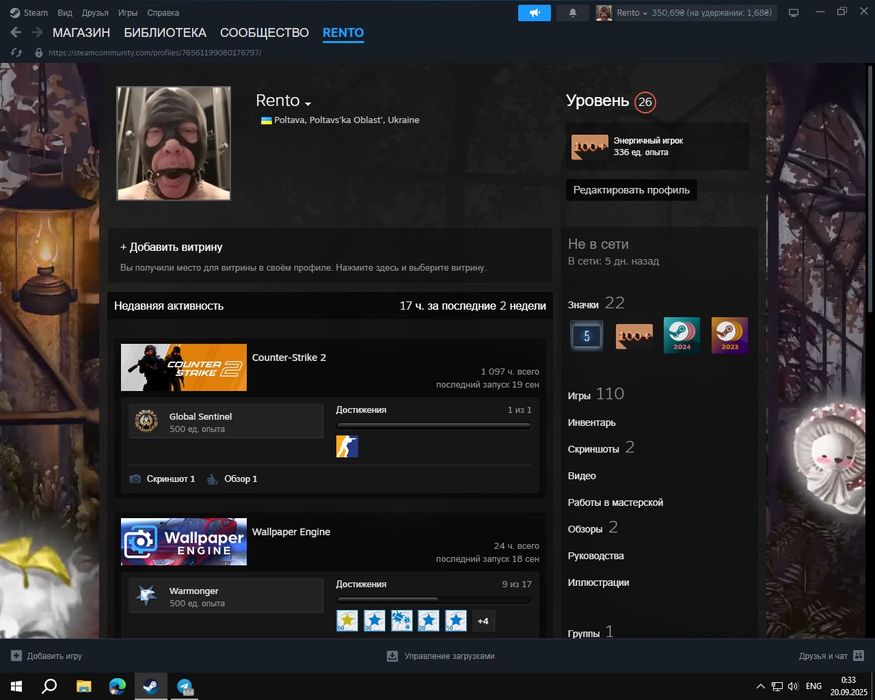Open the Друзья menu
Image resolution: width=875 pixels, height=700 pixels.
[x=95, y=12]
